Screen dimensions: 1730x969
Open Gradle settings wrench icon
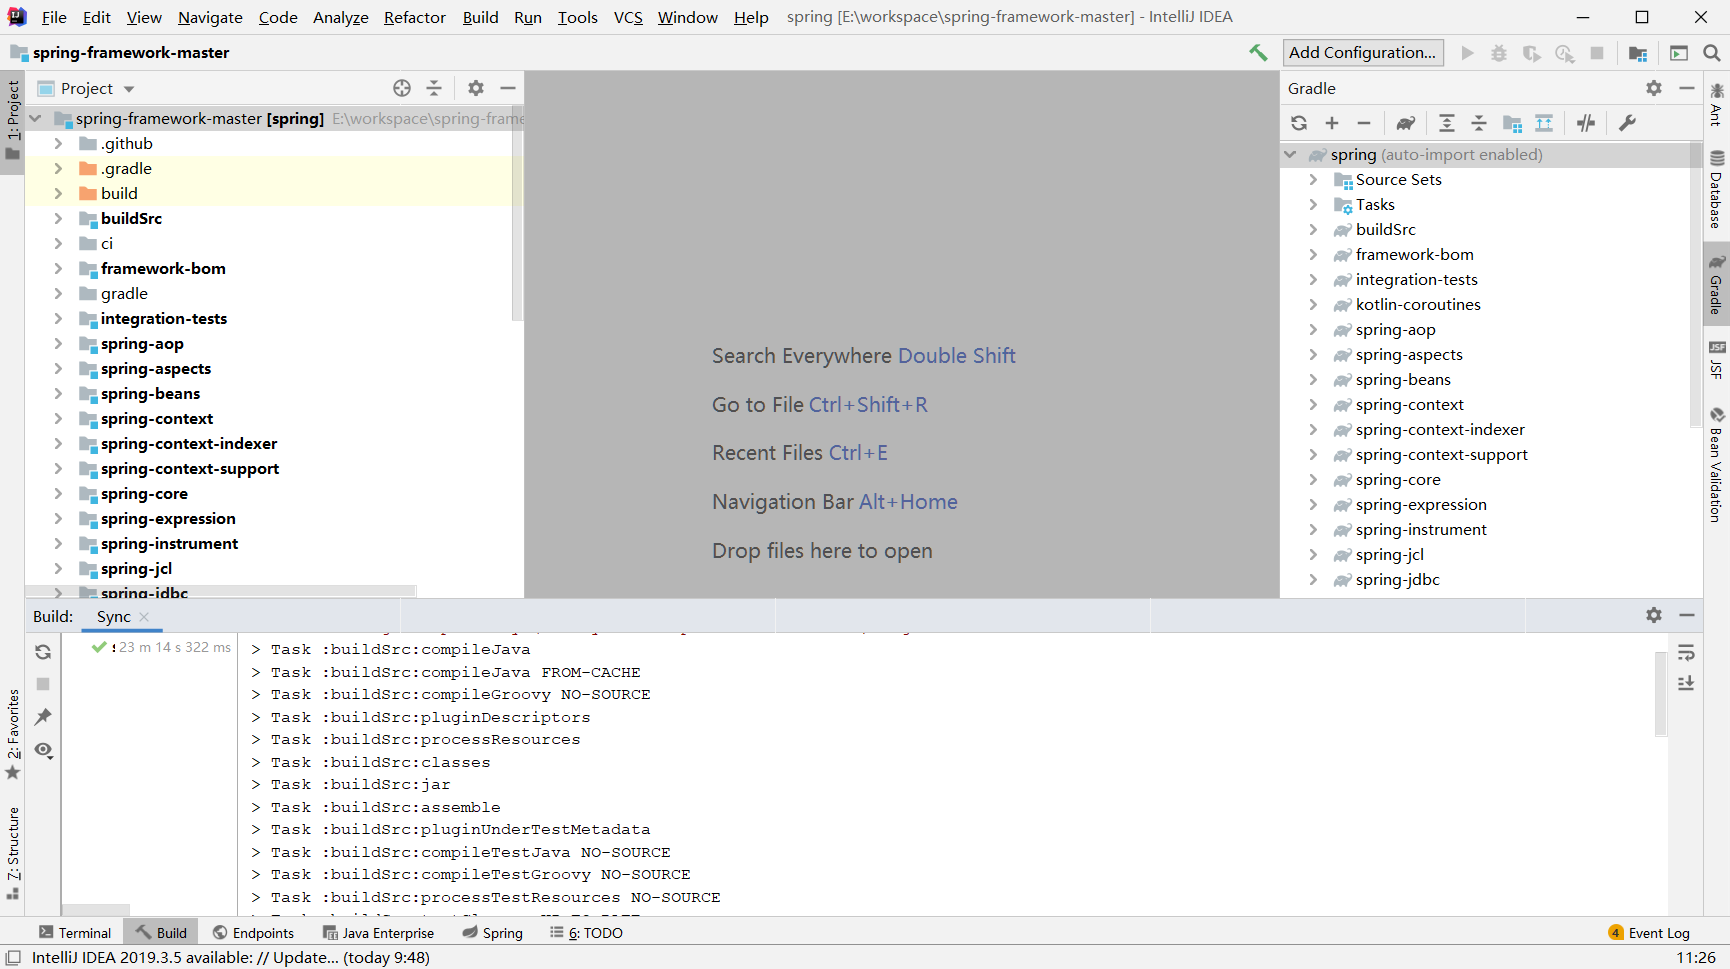[1627, 123]
